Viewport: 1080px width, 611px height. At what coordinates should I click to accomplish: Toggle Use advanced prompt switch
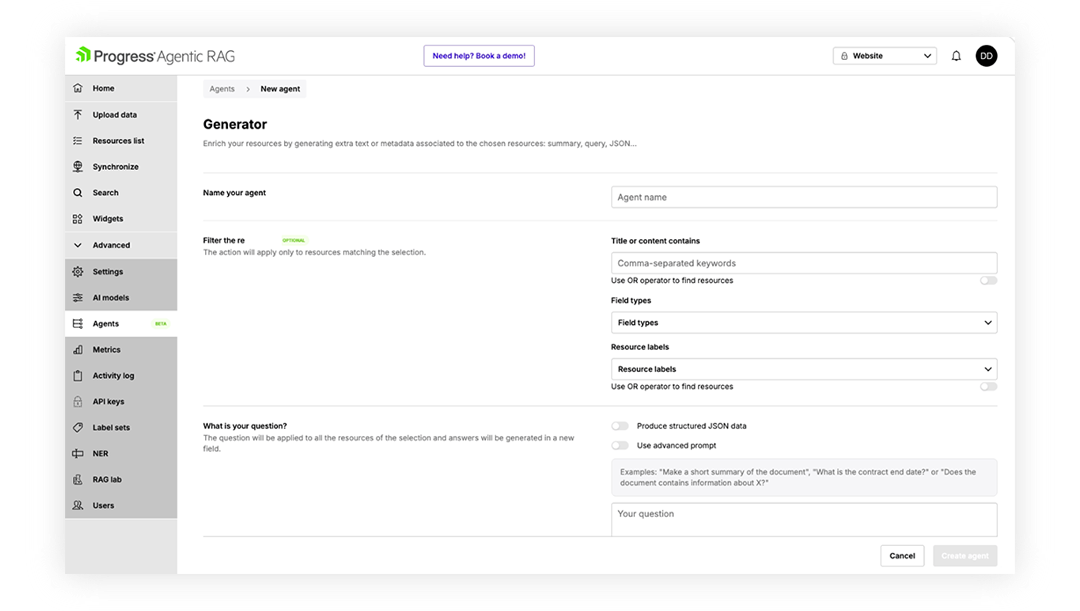620,446
